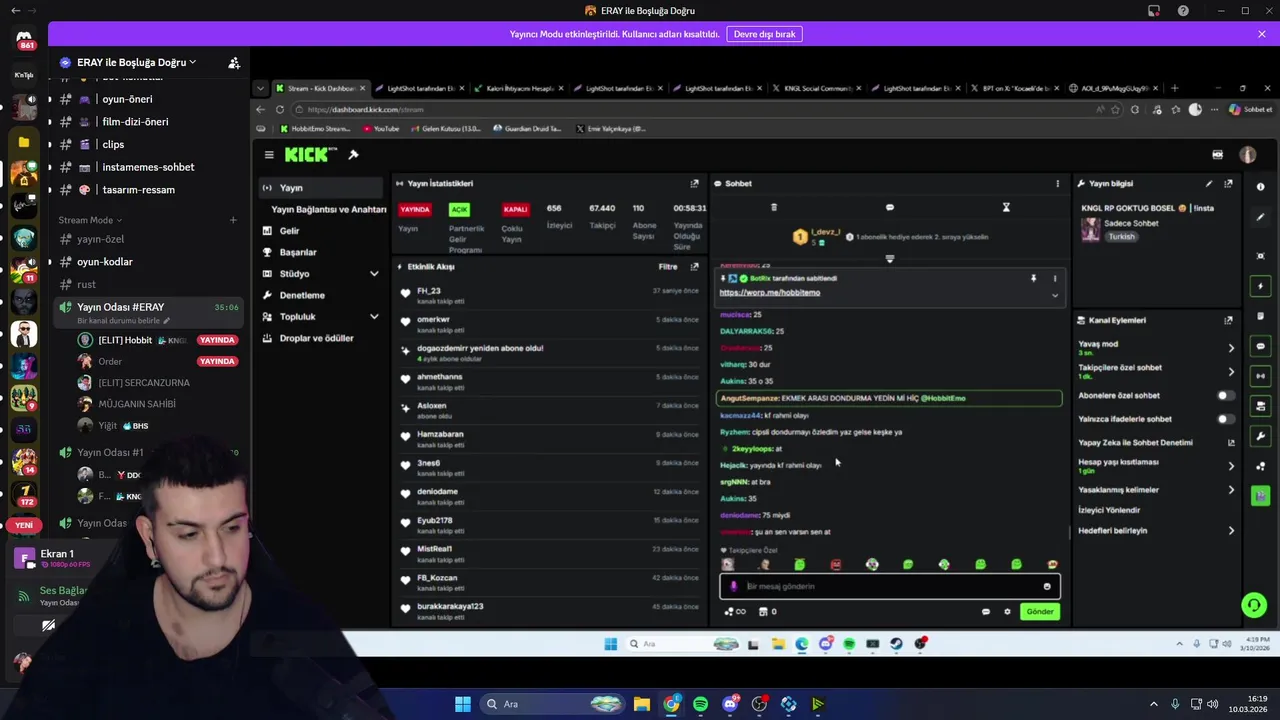This screenshot has height=720, width=1280.
Task: Select [ELIT] SERCANZURNA voice member
Action: tap(143, 383)
